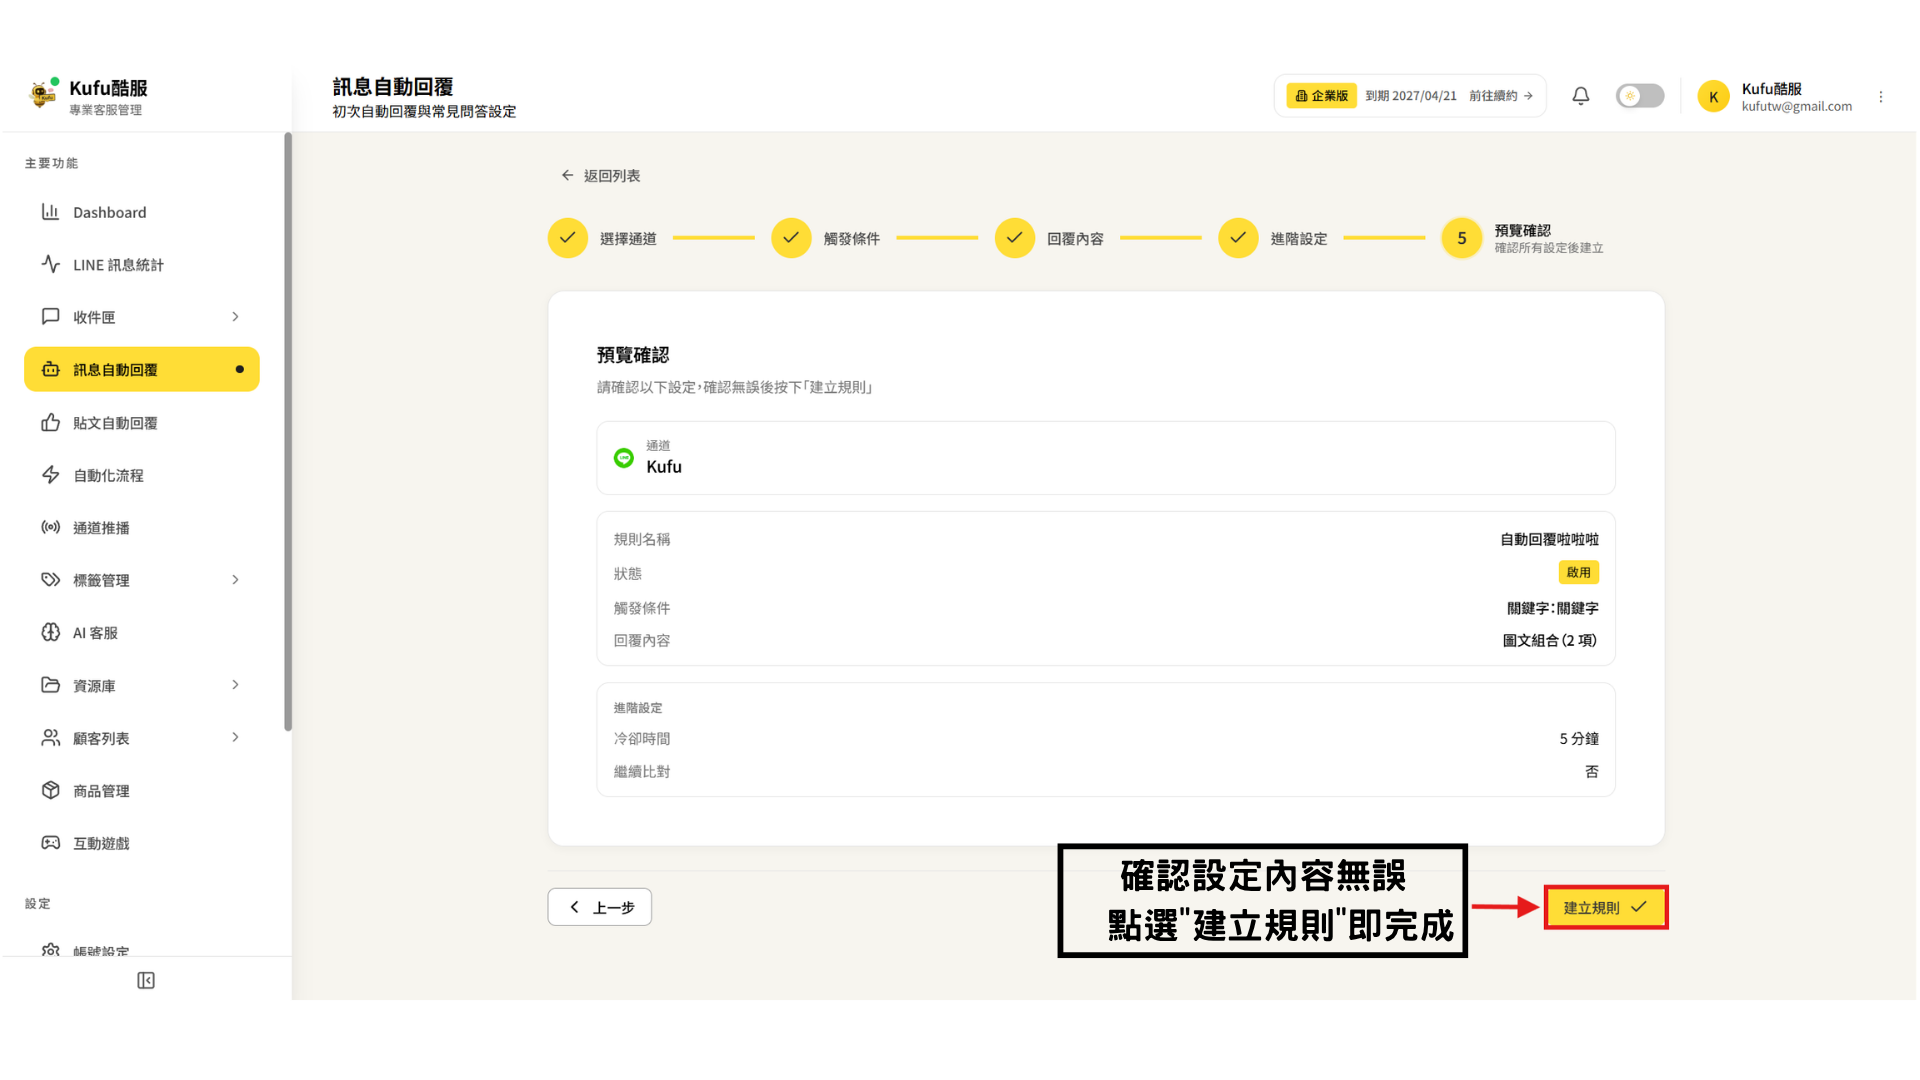Click the AI 客服 brain icon

click(x=50, y=632)
